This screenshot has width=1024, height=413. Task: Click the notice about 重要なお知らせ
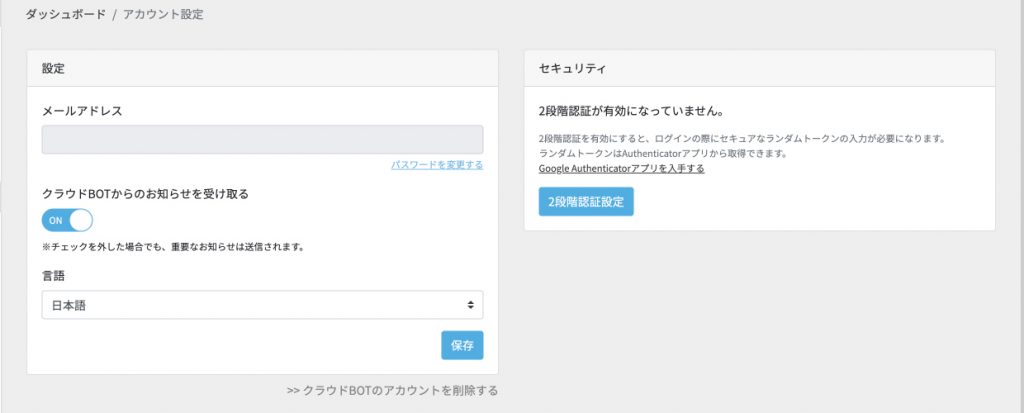pyautogui.click(x=173, y=248)
